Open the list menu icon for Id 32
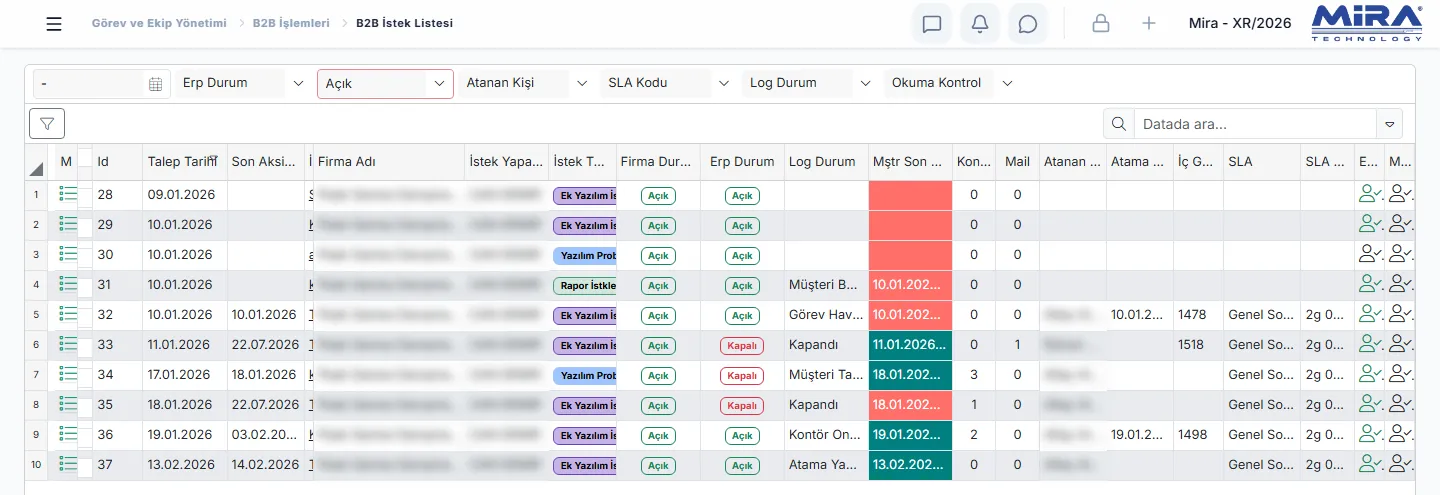Image resolution: width=1440 pixels, height=495 pixels. tap(68, 314)
